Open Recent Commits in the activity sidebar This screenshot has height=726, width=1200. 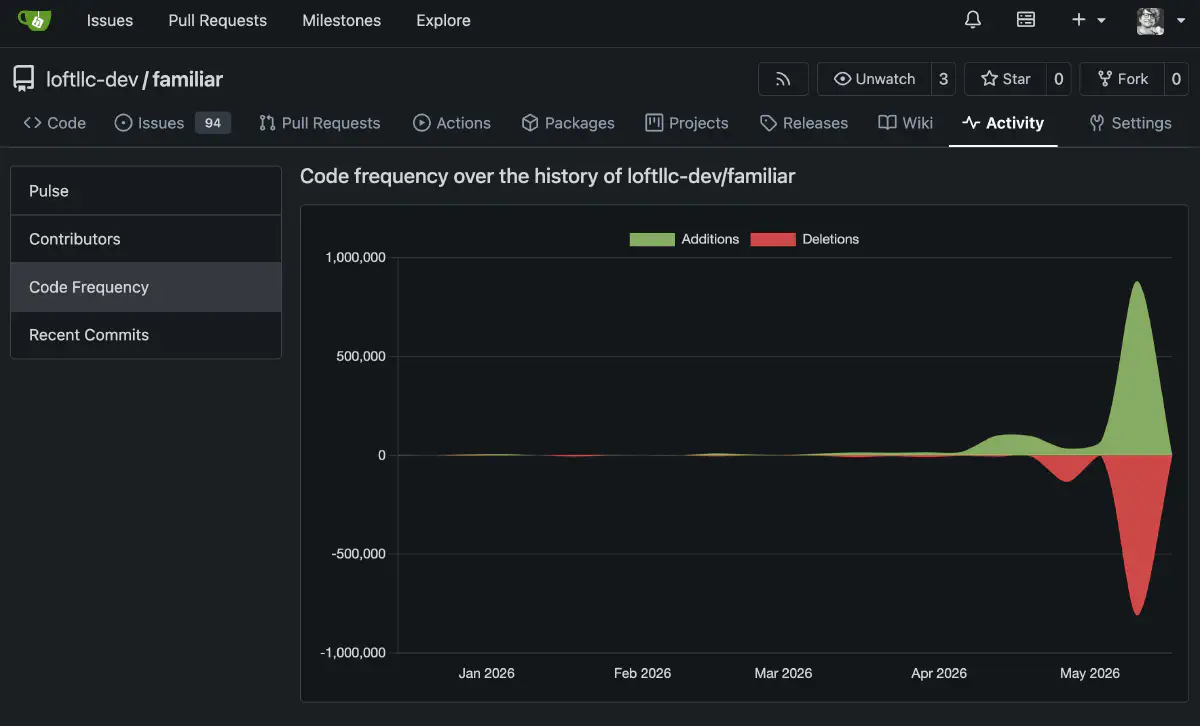coord(146,335)
